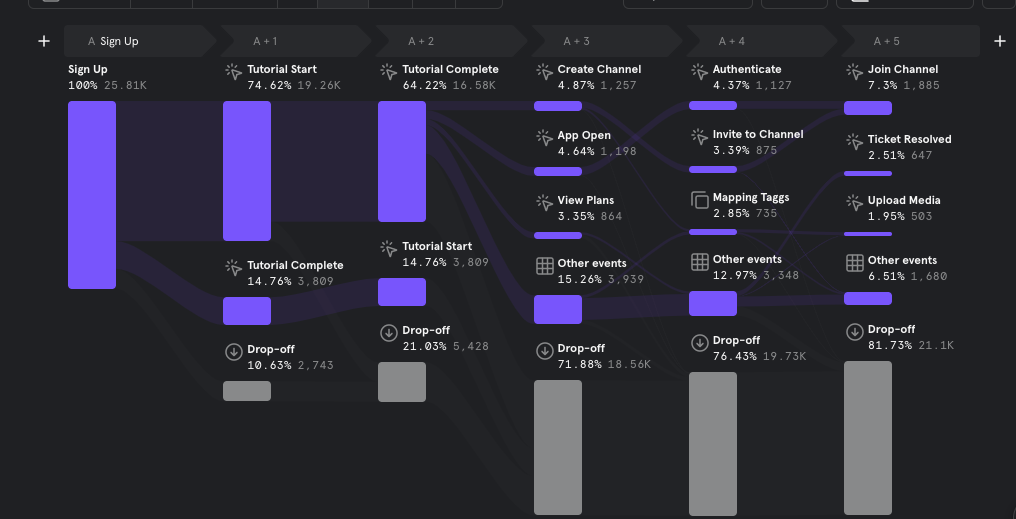Click the Create Channel event icon
Image resolution: width=1016 pixels, height=519 pixels.
[544, 71]
